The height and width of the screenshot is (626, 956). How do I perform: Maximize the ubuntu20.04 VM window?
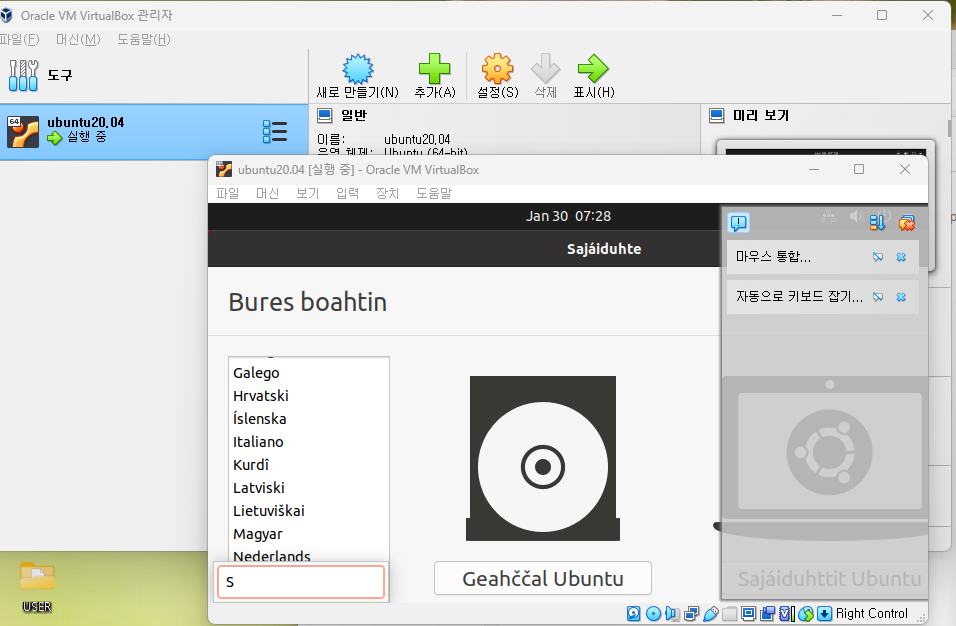point(859,169)
